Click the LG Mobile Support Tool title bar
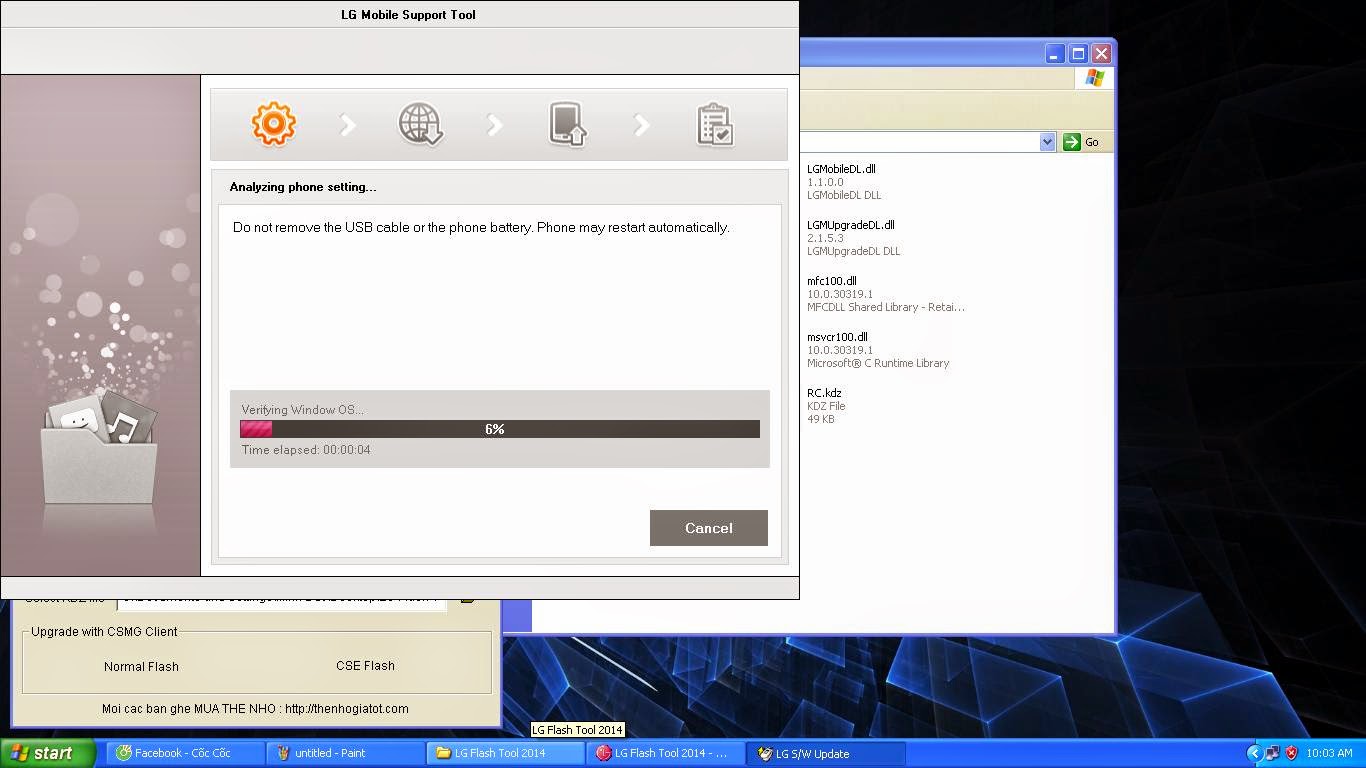The width and height of the screenshot is (1366, 768). (400, 14)
